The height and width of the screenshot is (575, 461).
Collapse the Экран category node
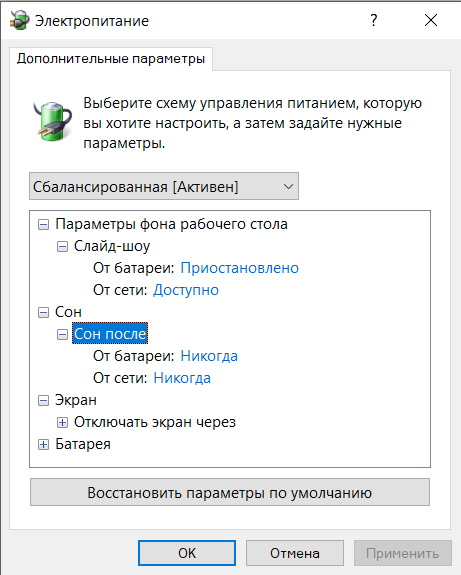pyautogui.click(x=43, y=400)
